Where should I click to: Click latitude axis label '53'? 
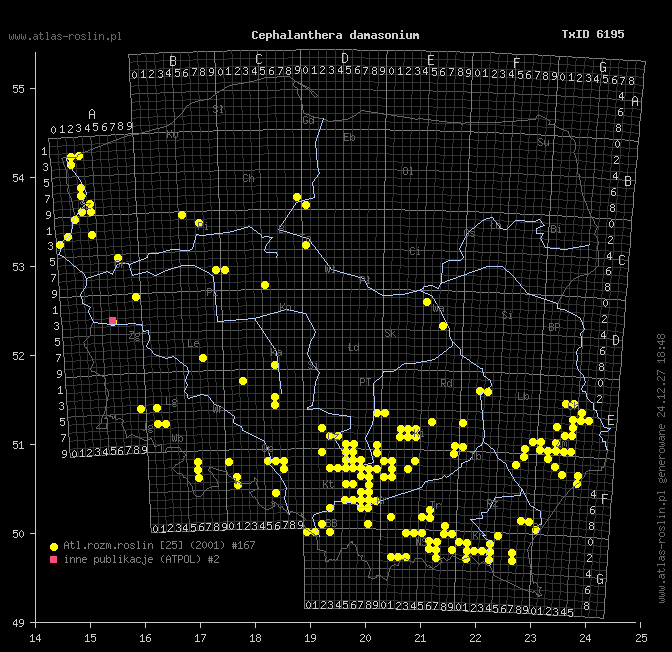pos(18,267)
